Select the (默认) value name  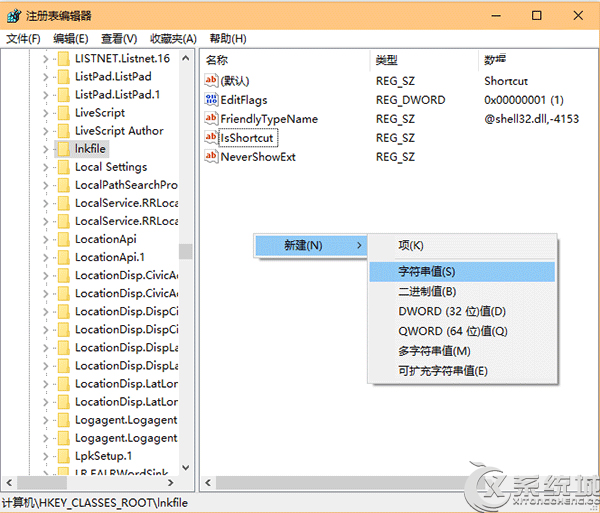tap(235, 81)
